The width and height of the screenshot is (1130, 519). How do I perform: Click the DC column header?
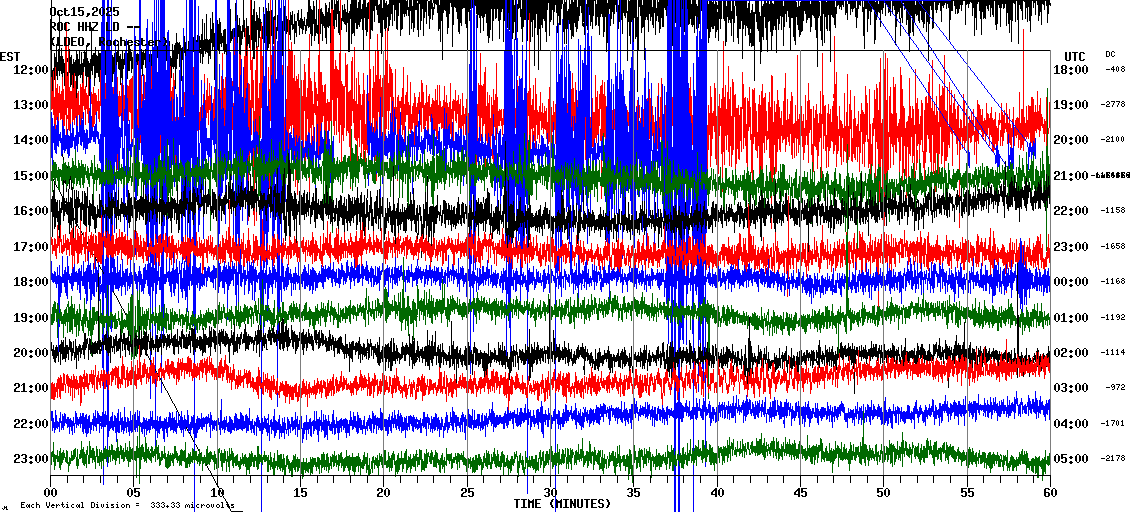pyautogui.click(x=1110, y=54)
